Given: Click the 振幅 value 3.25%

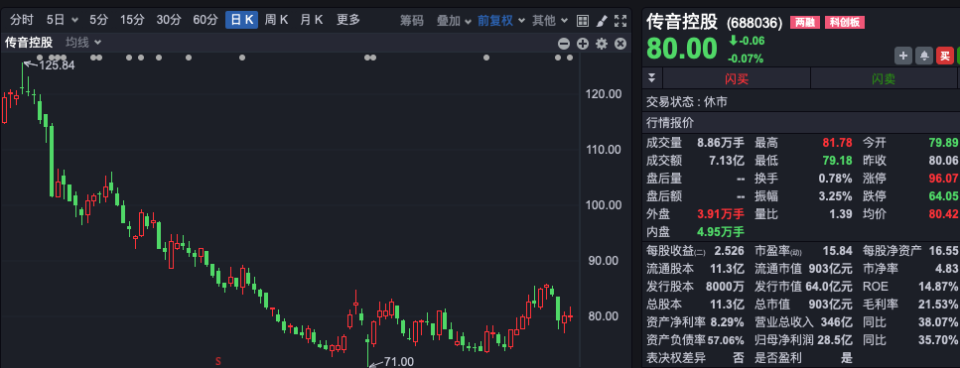Looking at the screenshot, I should 835,197.
